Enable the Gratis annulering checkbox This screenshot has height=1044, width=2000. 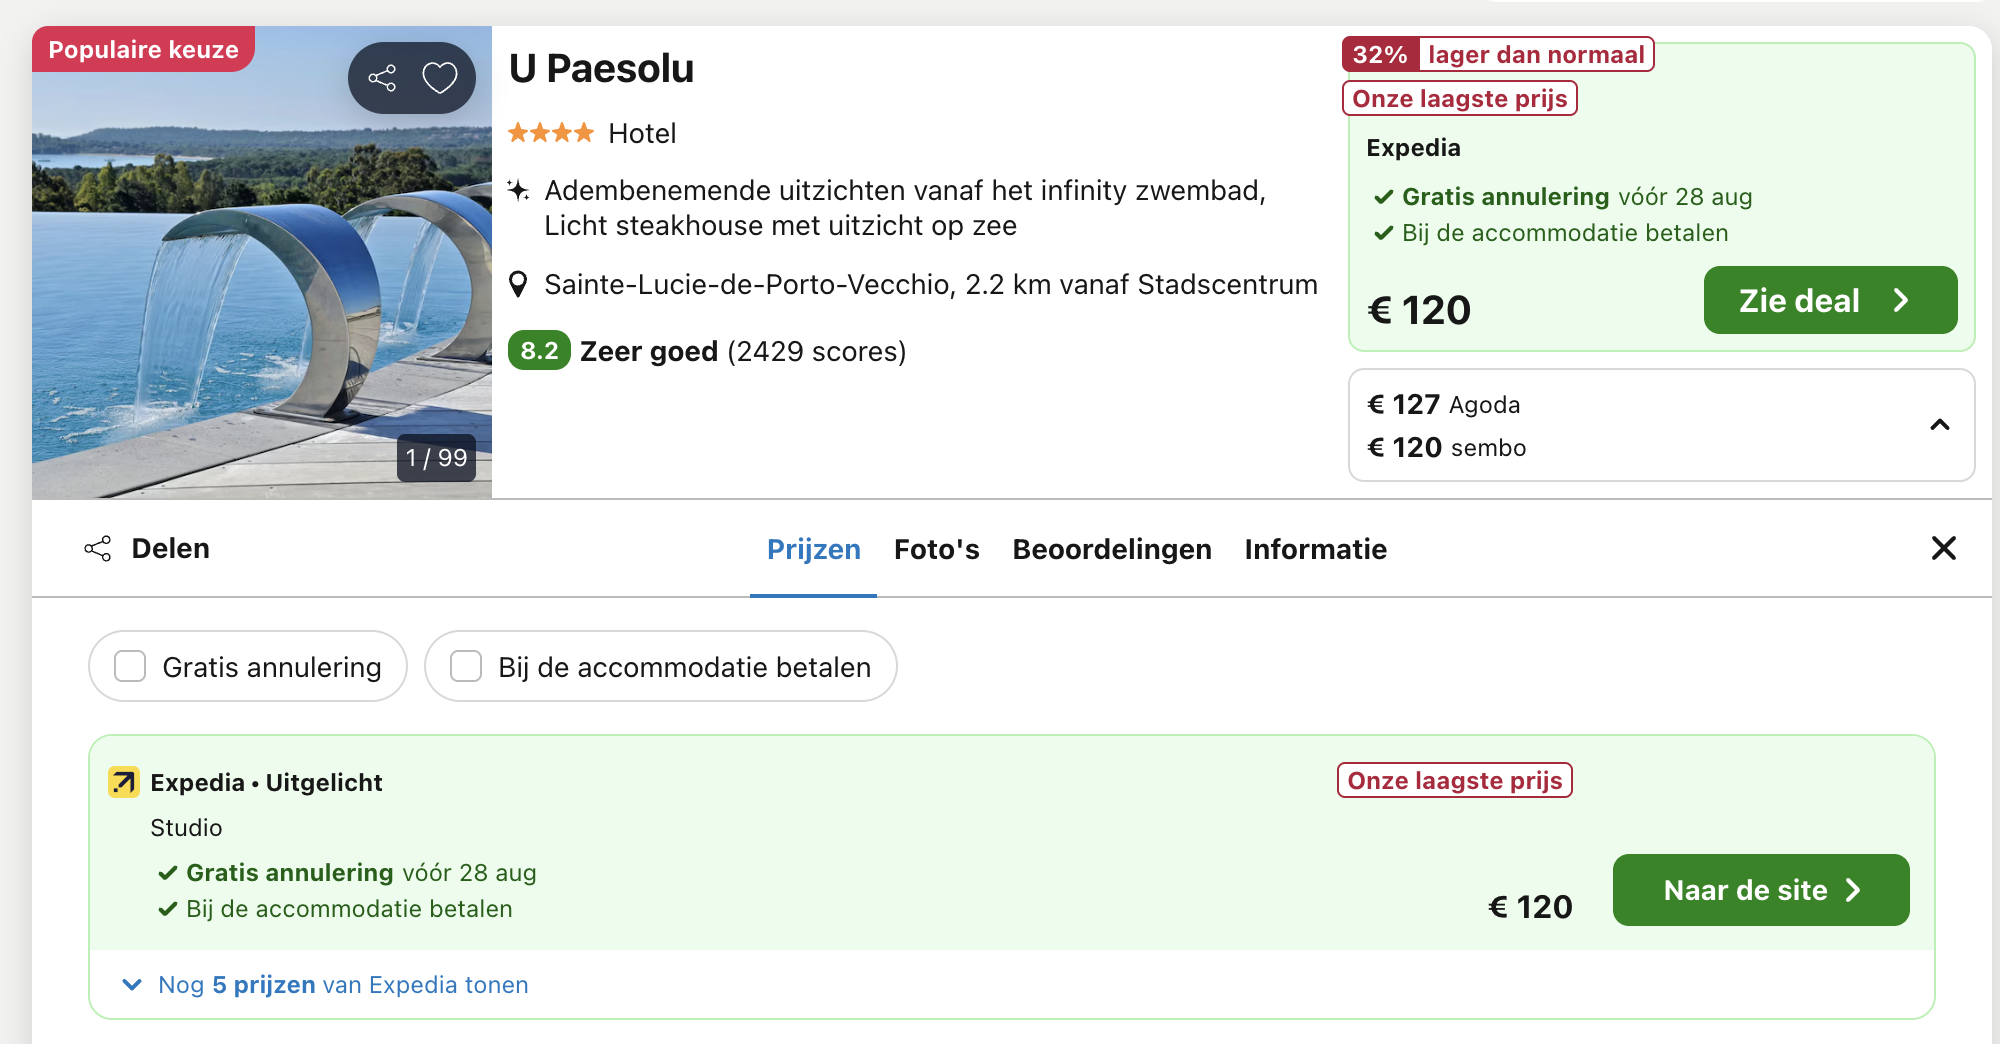[x=130, y=666]
